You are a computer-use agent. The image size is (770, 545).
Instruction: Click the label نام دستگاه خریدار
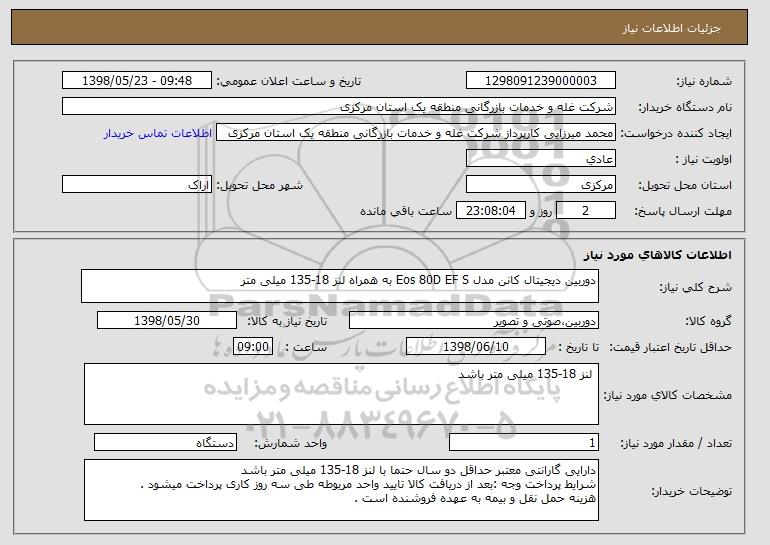(x=685, y=108)
